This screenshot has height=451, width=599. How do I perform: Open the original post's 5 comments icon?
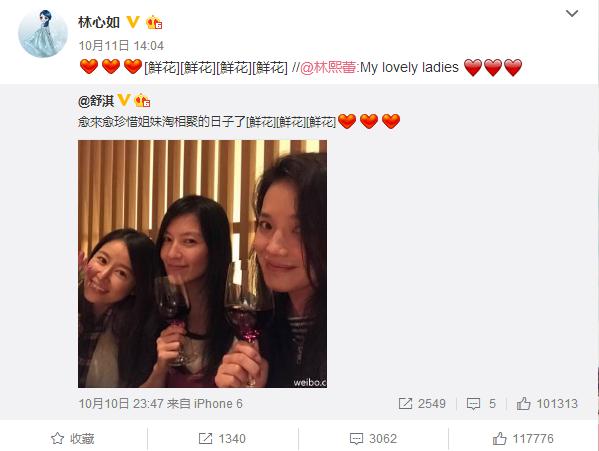pyautogui.click(x=481, y=404)
